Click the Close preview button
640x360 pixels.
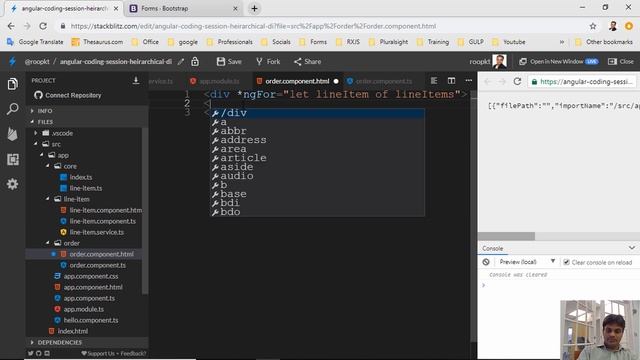coord(621,62)
